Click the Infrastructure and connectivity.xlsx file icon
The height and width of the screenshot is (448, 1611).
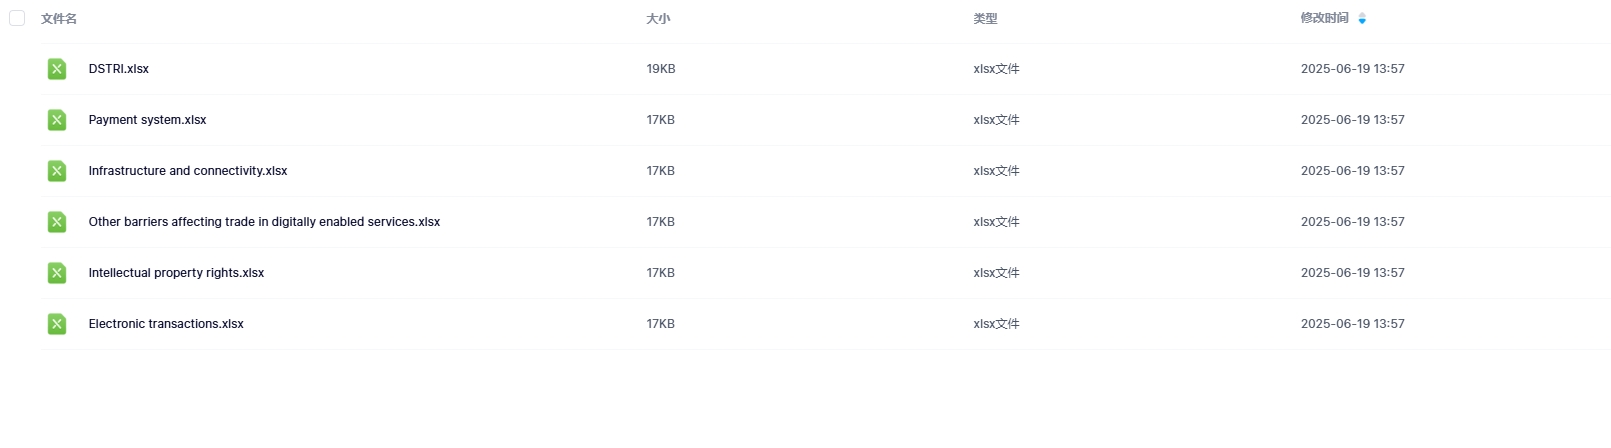pyautogui.click(x=57, y=171)
